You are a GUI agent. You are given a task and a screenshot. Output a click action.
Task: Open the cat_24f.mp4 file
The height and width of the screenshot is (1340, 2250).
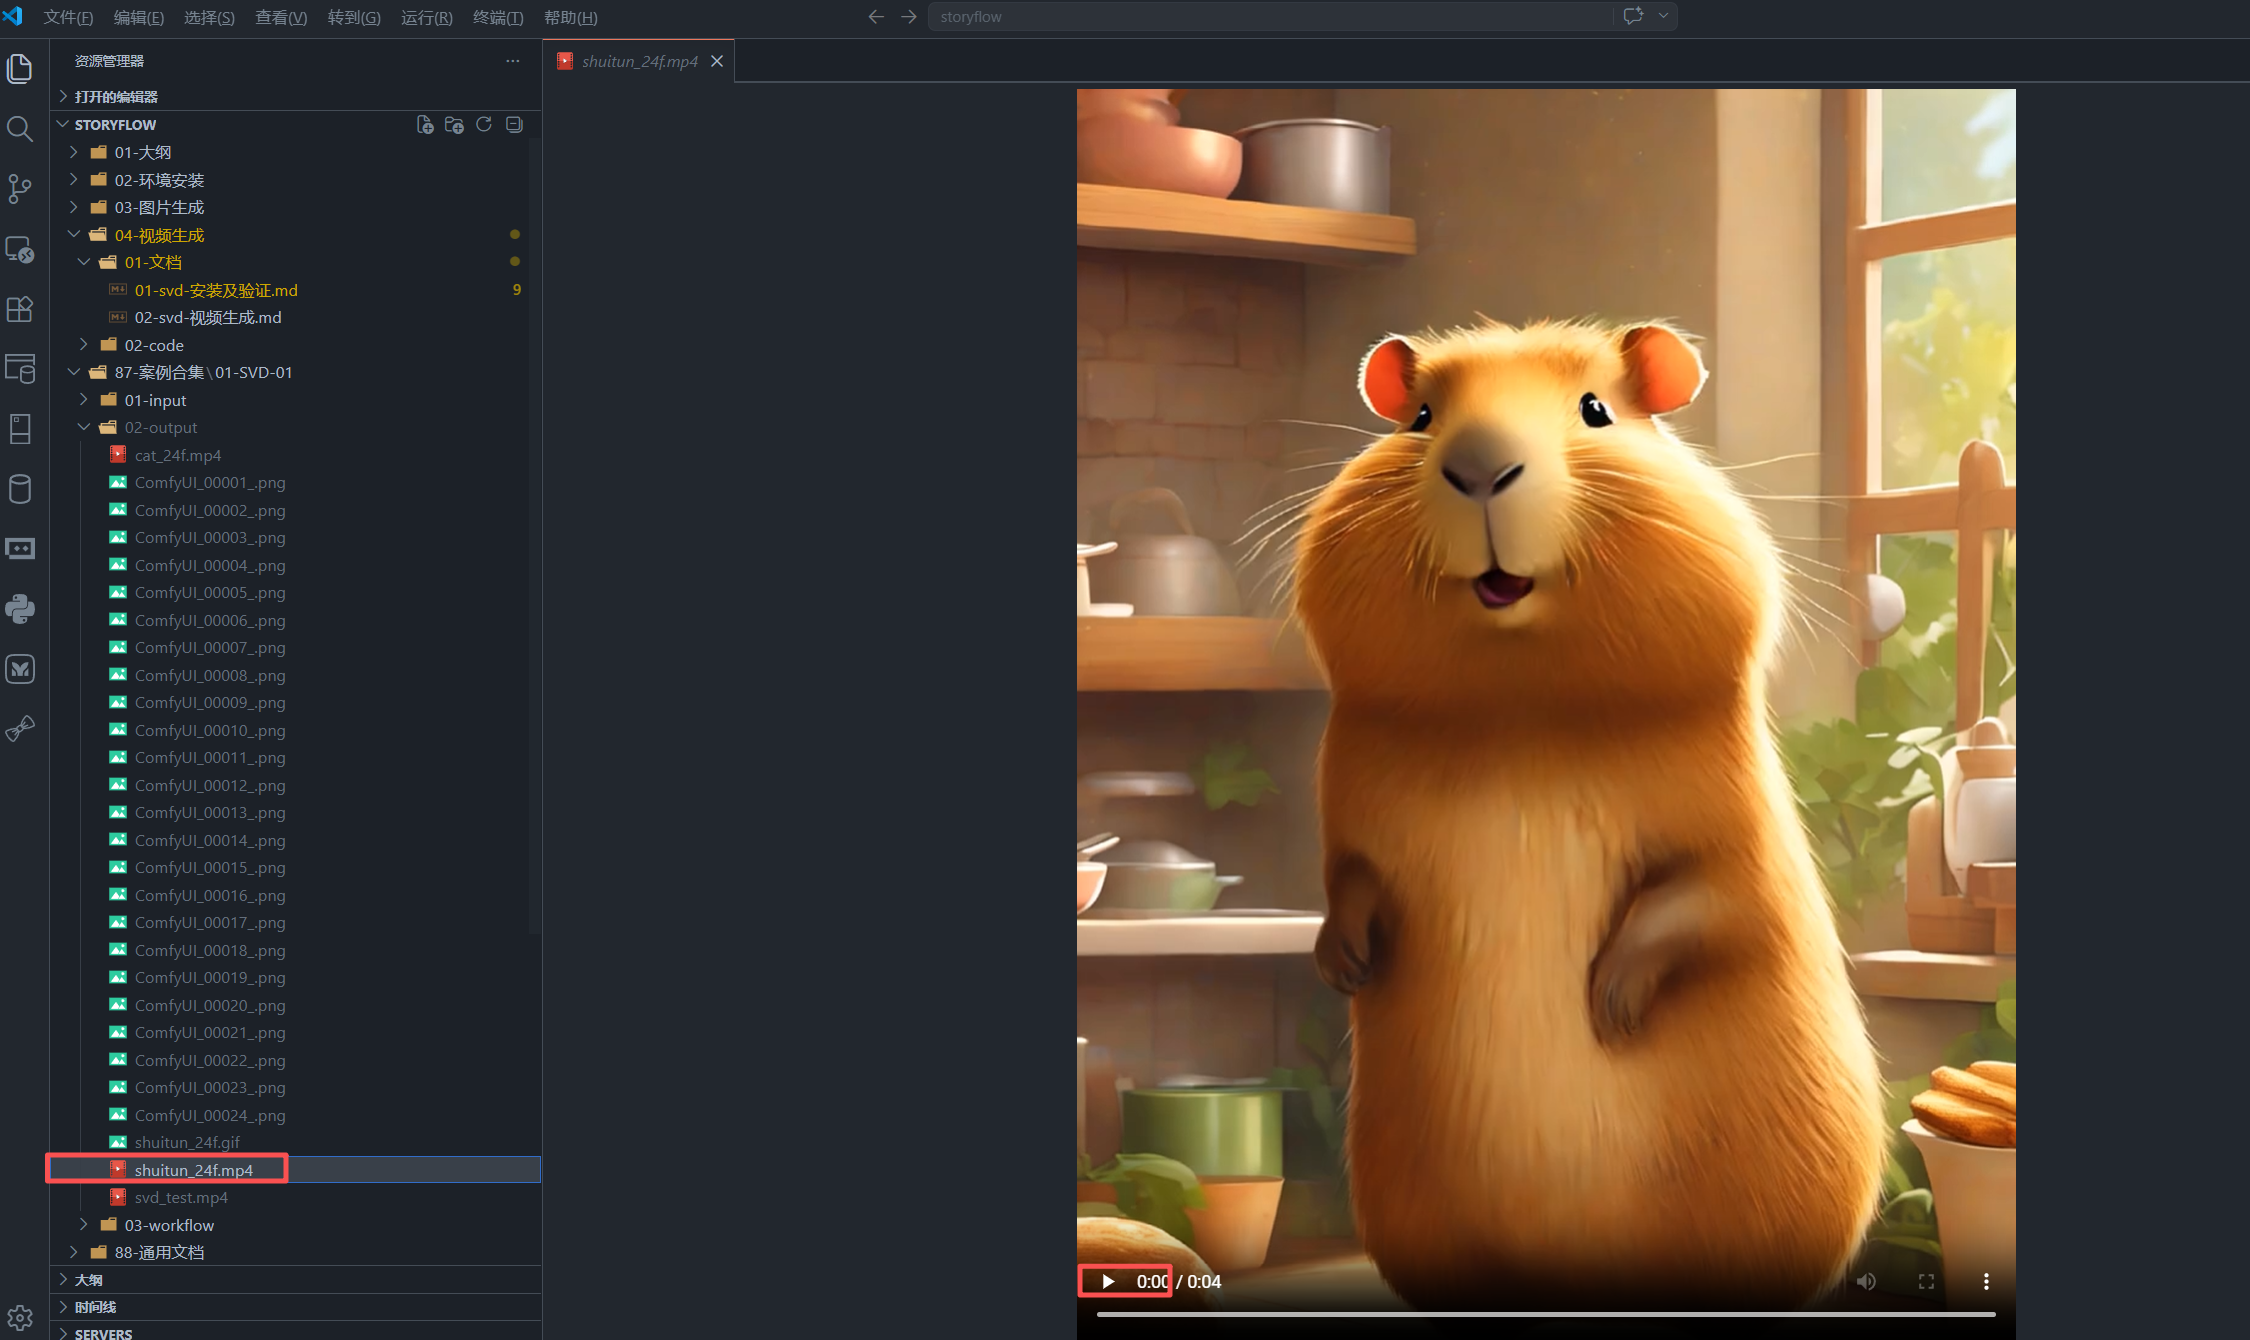(x=177, y=455)
